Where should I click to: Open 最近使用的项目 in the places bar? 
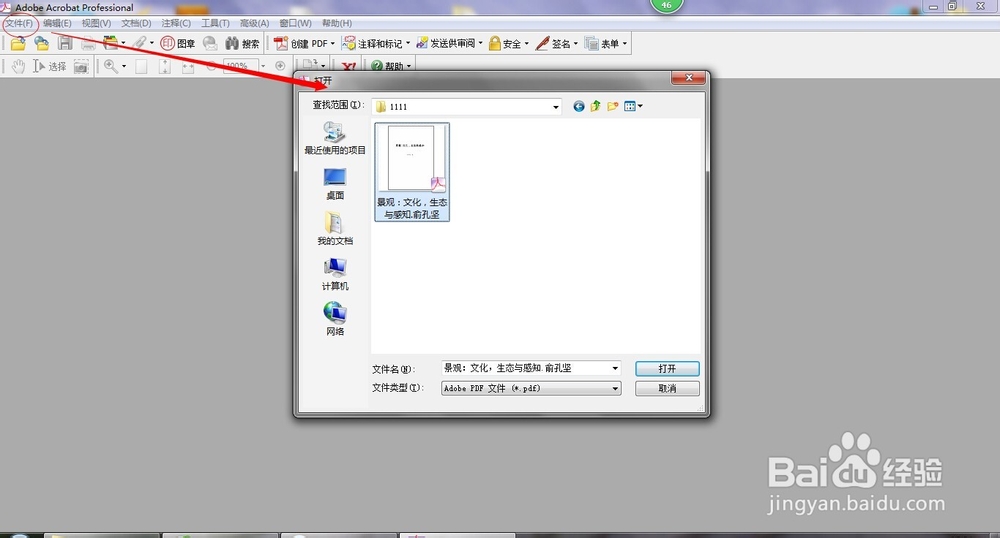coord(335,138)
